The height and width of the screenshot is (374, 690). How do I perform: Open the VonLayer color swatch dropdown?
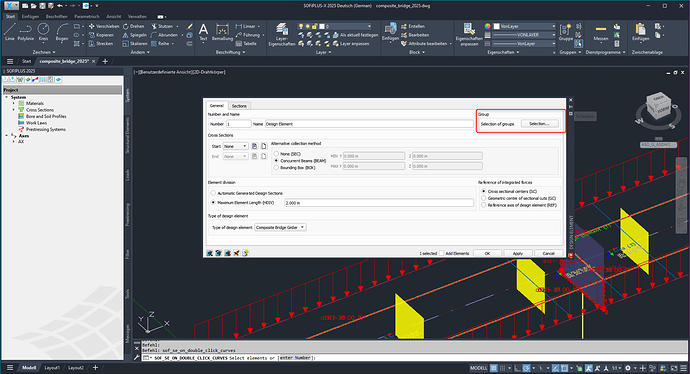525,26
